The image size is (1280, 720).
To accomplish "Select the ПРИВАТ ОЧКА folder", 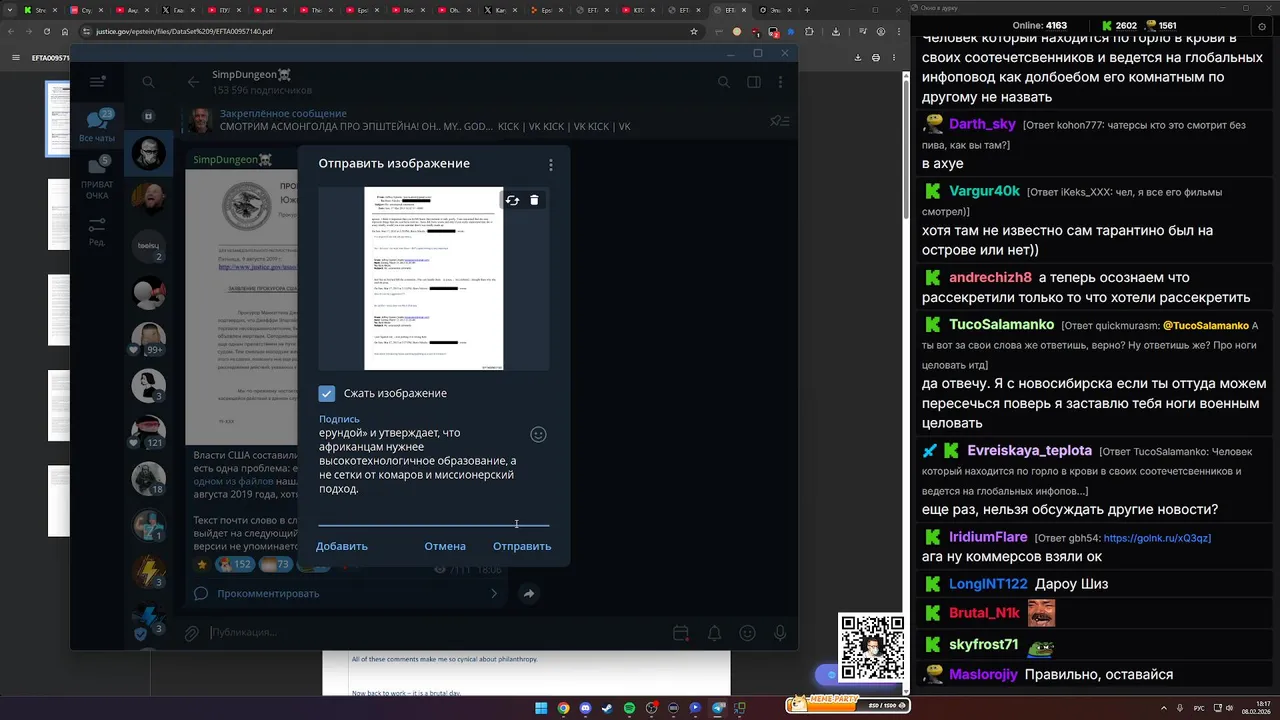I will pyautogui.click(x=97, y=178).
